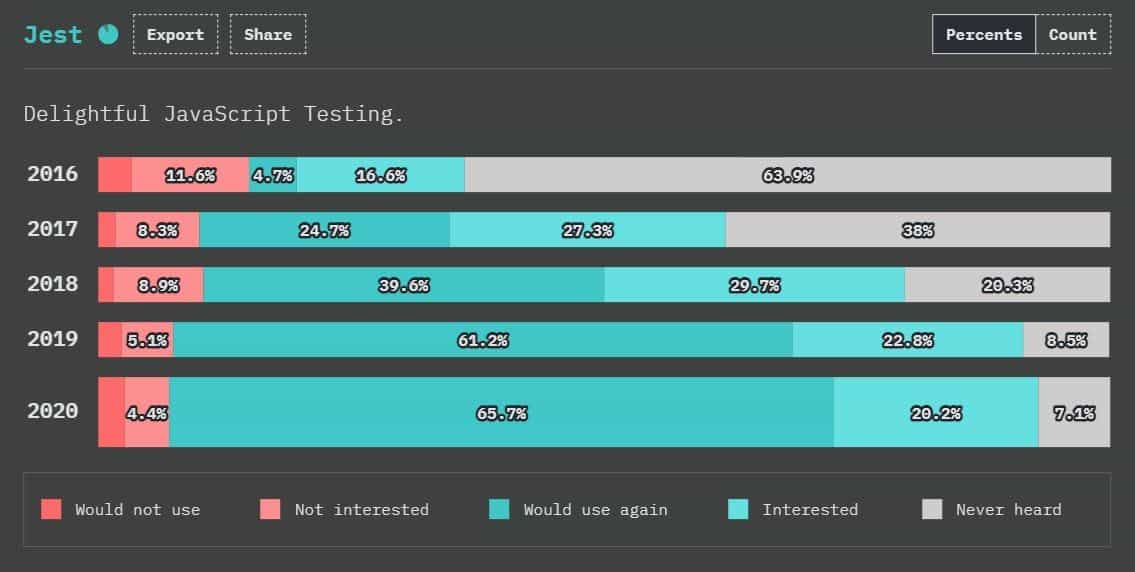Click the Share button
The width and height of the screenshot is (1135, 572).
point(268,34)
